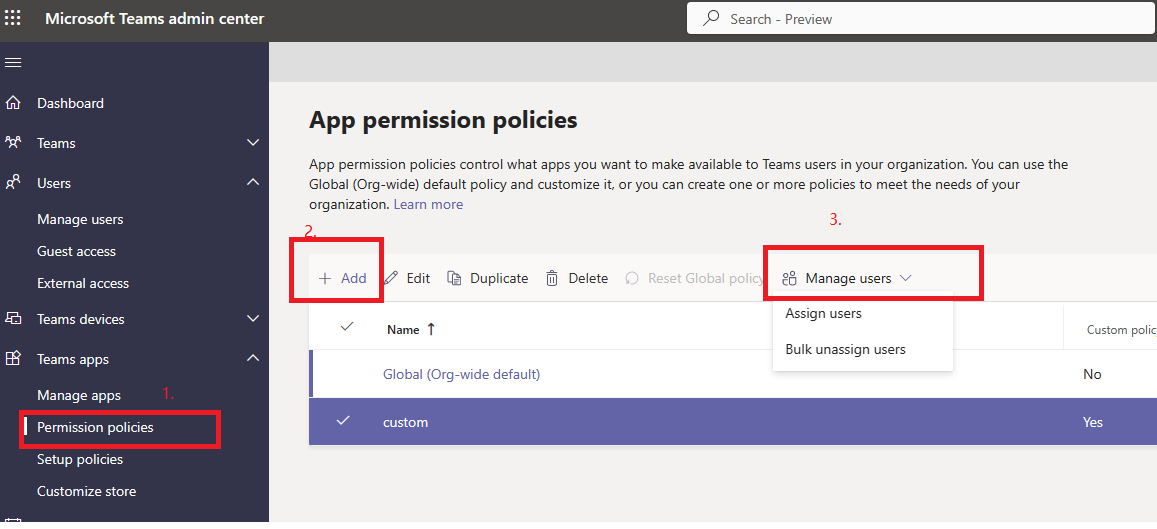
Task: Collapse the Teams apps chevron
Action: [x=253, y=358]
